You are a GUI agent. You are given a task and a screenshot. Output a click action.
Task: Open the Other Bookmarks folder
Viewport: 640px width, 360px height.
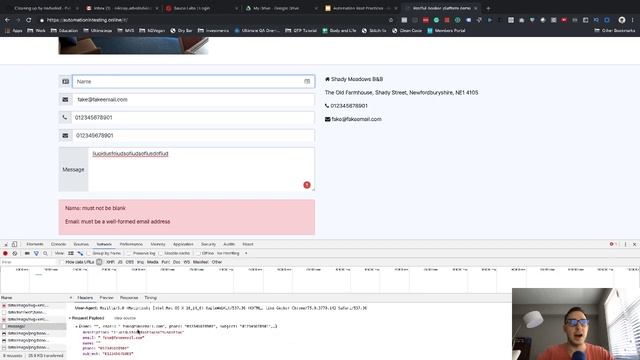615,31
